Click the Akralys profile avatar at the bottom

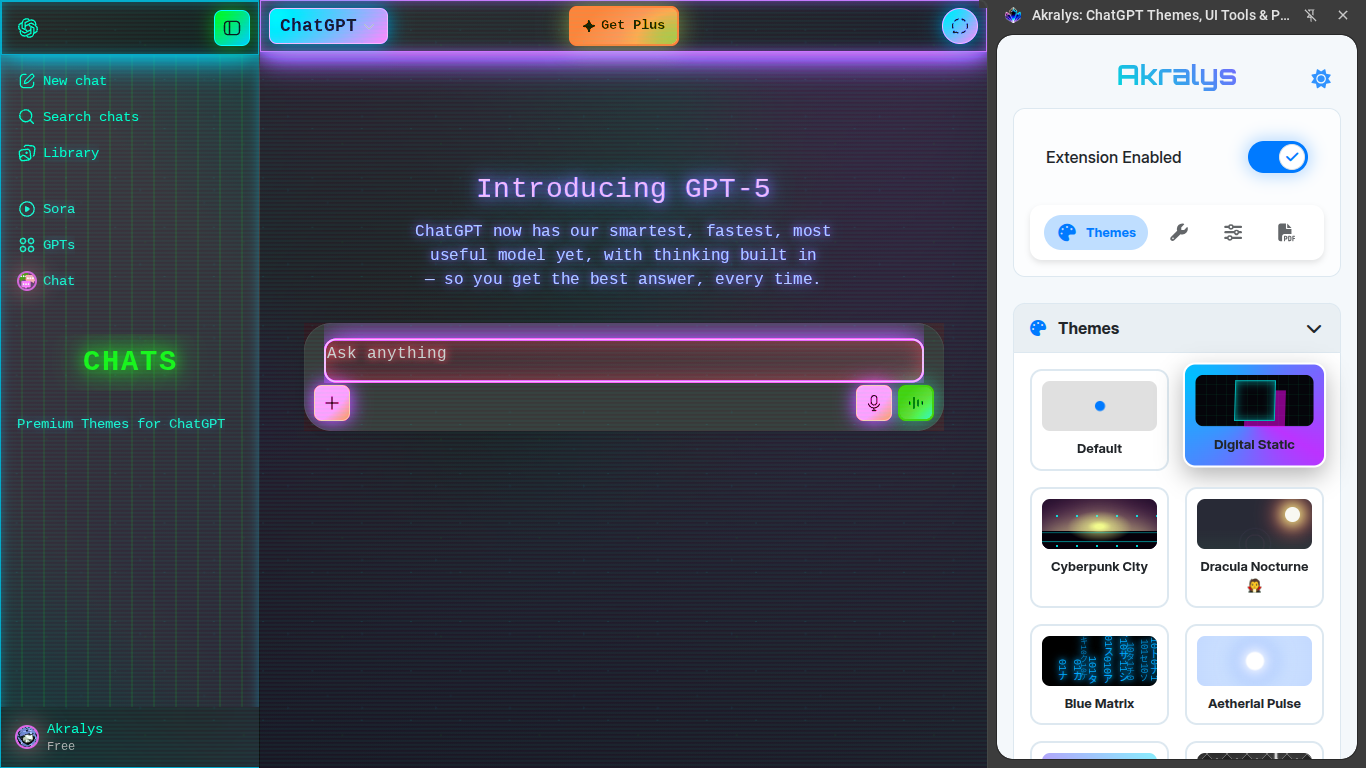point(27,737)
